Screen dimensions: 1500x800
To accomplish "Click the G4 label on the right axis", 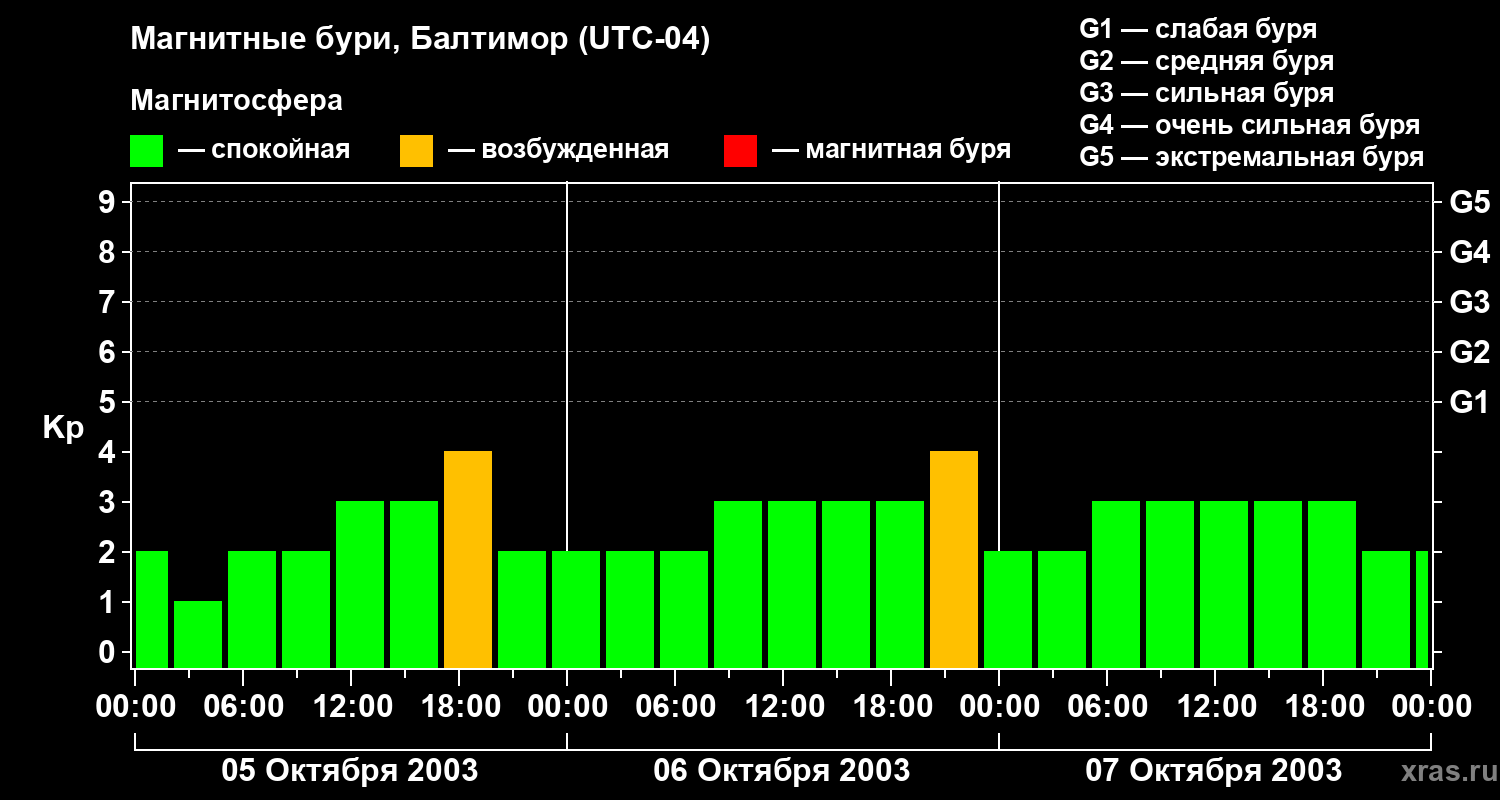I will (x=1469, y=252).
